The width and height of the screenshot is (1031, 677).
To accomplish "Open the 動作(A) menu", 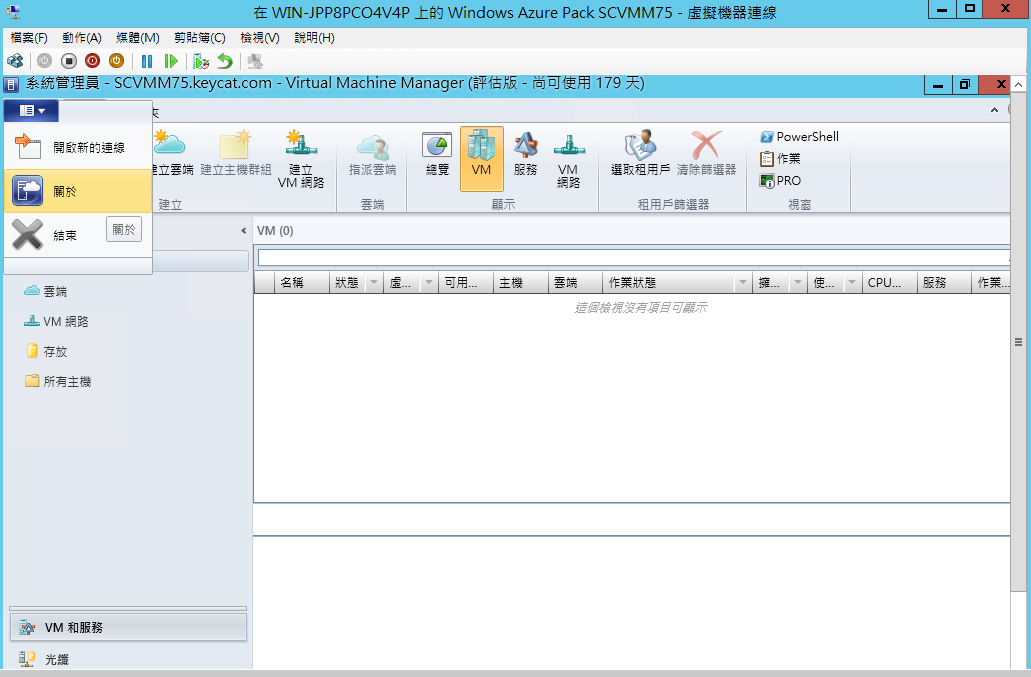I will (82, 38).
